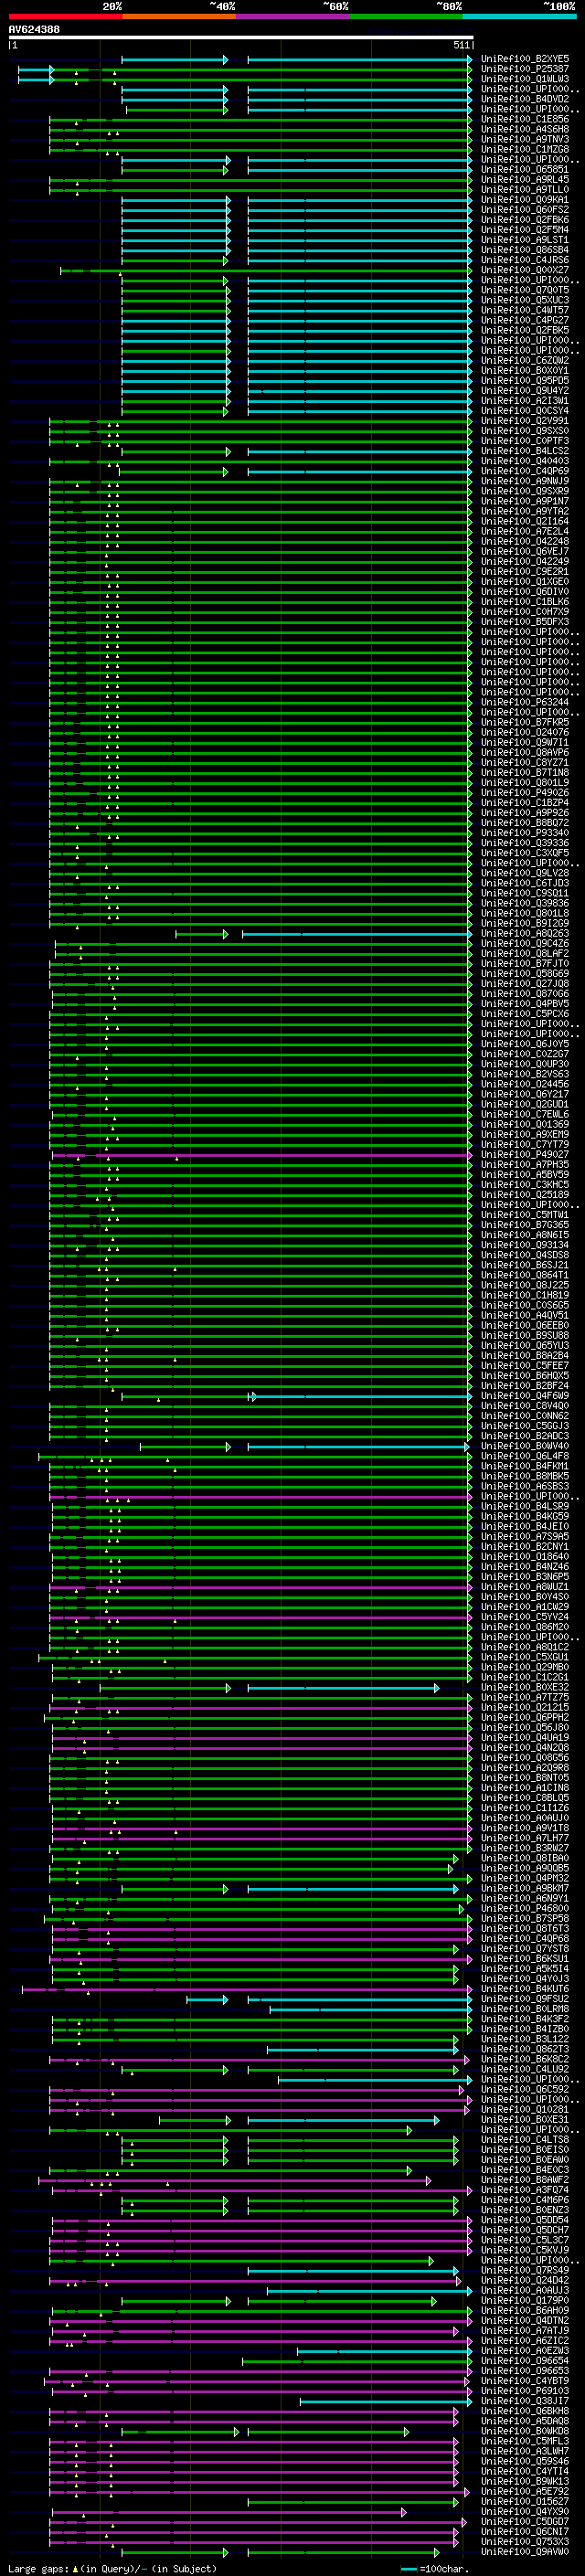Open the UniRef100_O65851 entry
Image resolution: width=585 pixels, height=2576 pixels.
tap(524, 170)
